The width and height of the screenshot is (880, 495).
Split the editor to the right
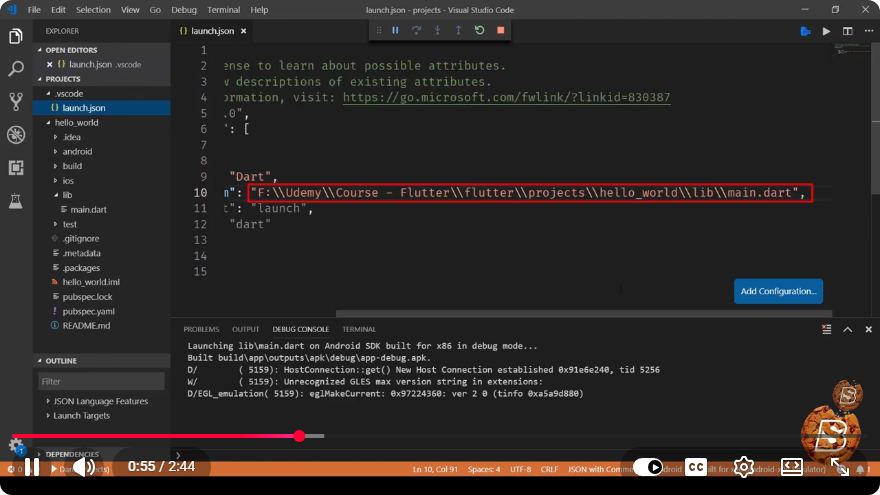[x=847, y=31]
